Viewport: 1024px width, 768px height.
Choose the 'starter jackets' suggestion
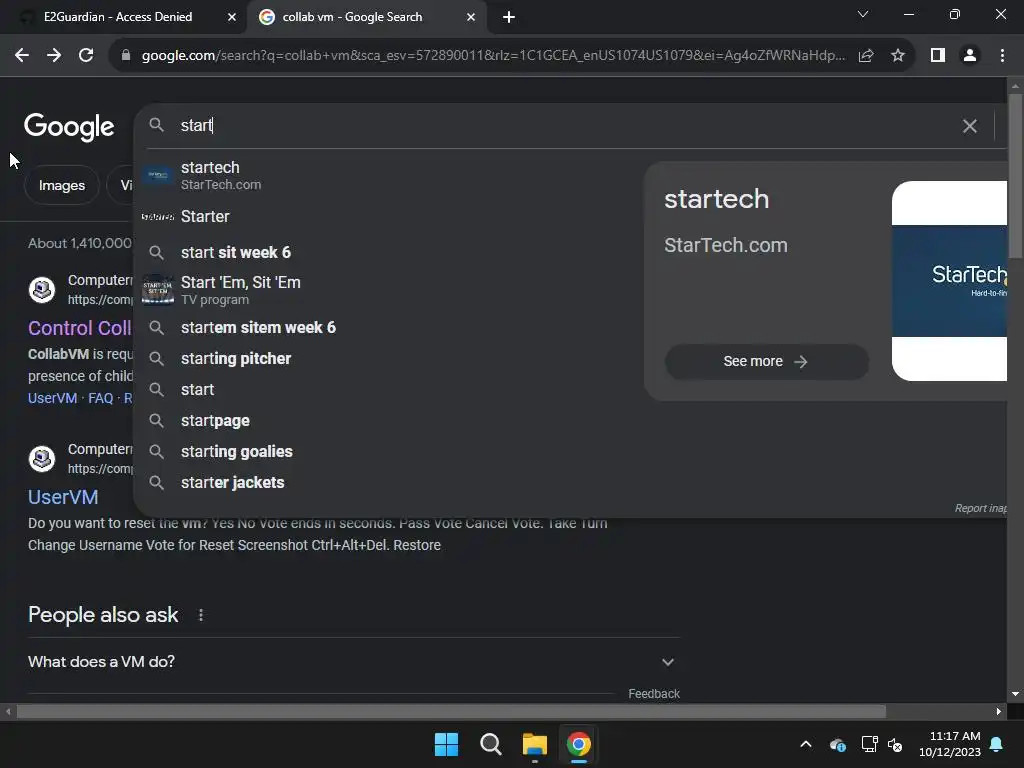click(388, 483)
